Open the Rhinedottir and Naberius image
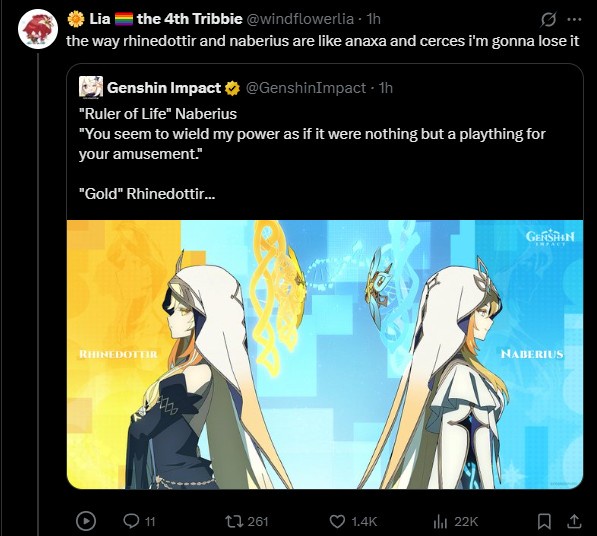The image size is (597, 536). tap(325, 354)
